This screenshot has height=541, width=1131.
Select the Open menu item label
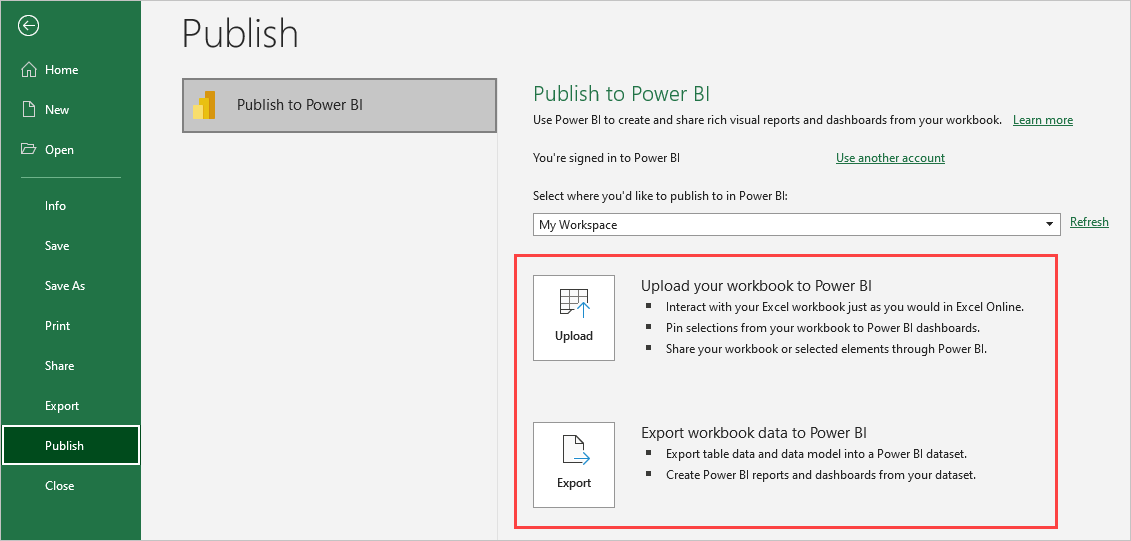(59, 150)
